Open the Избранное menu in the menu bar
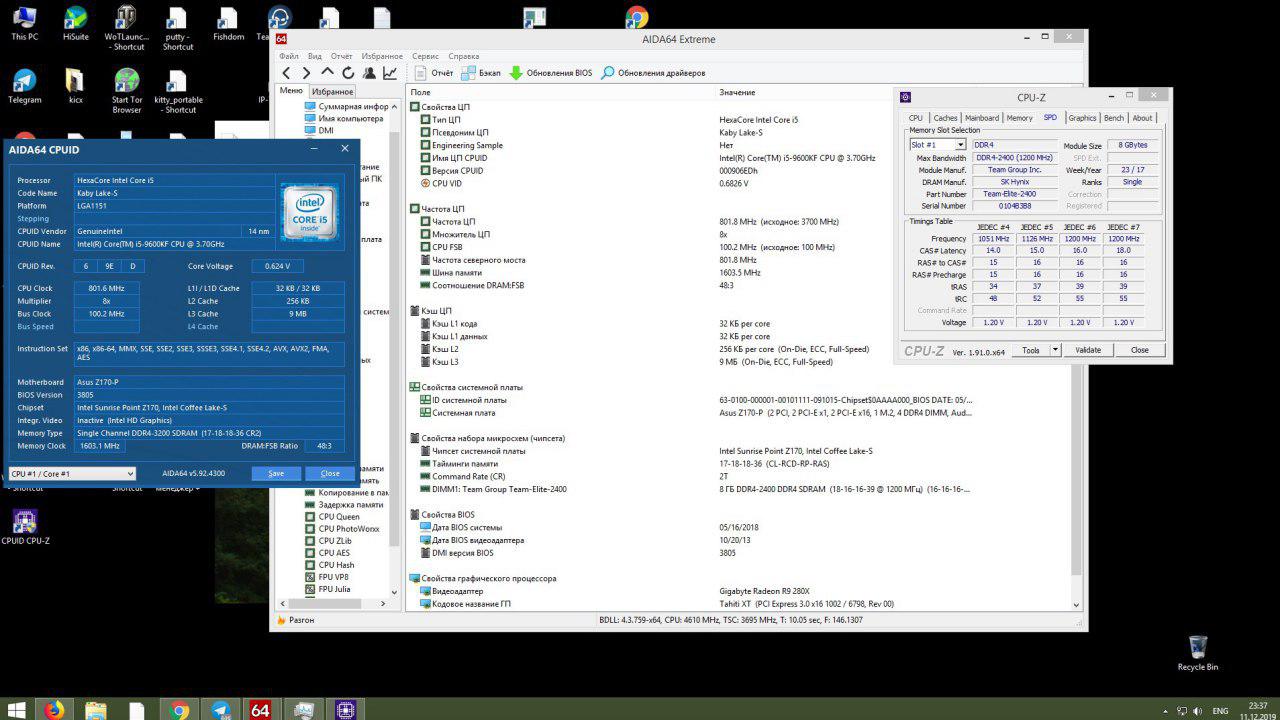 pyautogui.click(x=382, y=56)
